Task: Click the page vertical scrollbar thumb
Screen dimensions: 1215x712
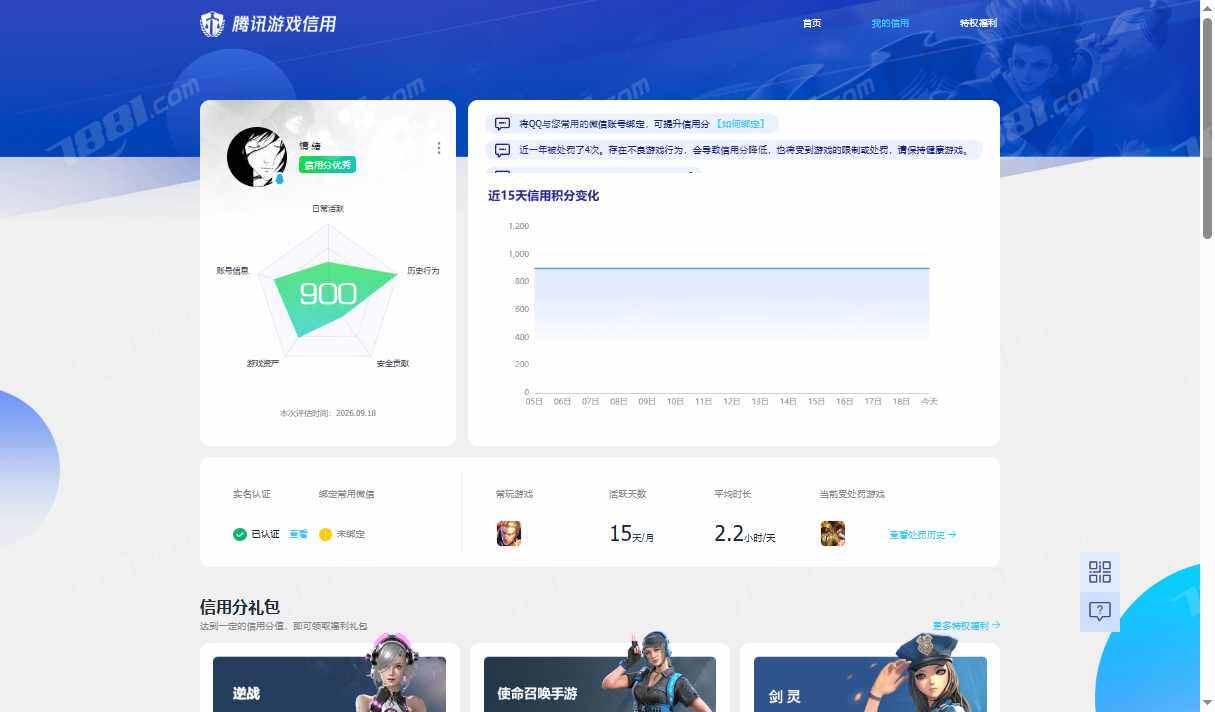Action: 1207,128
